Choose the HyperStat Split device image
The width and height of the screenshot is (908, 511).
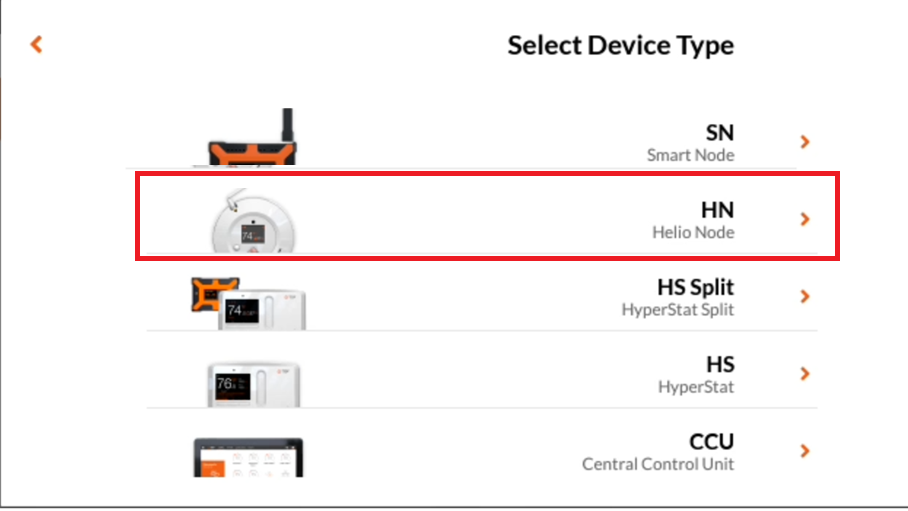point(248,303)
